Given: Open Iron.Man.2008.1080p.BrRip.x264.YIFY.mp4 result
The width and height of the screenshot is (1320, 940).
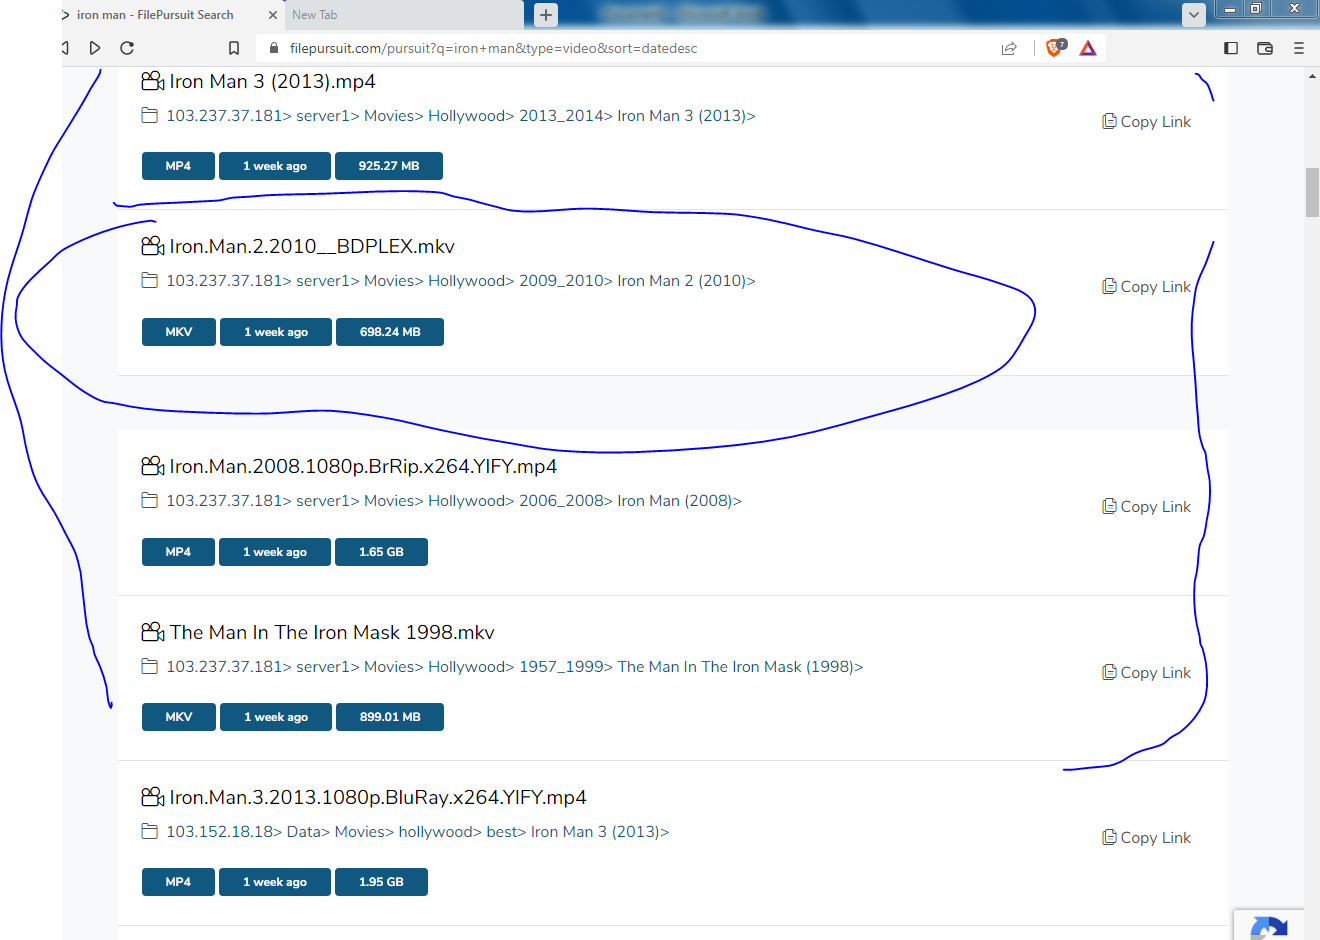Looking at the screenshot, I should click(x=363, y=467).
